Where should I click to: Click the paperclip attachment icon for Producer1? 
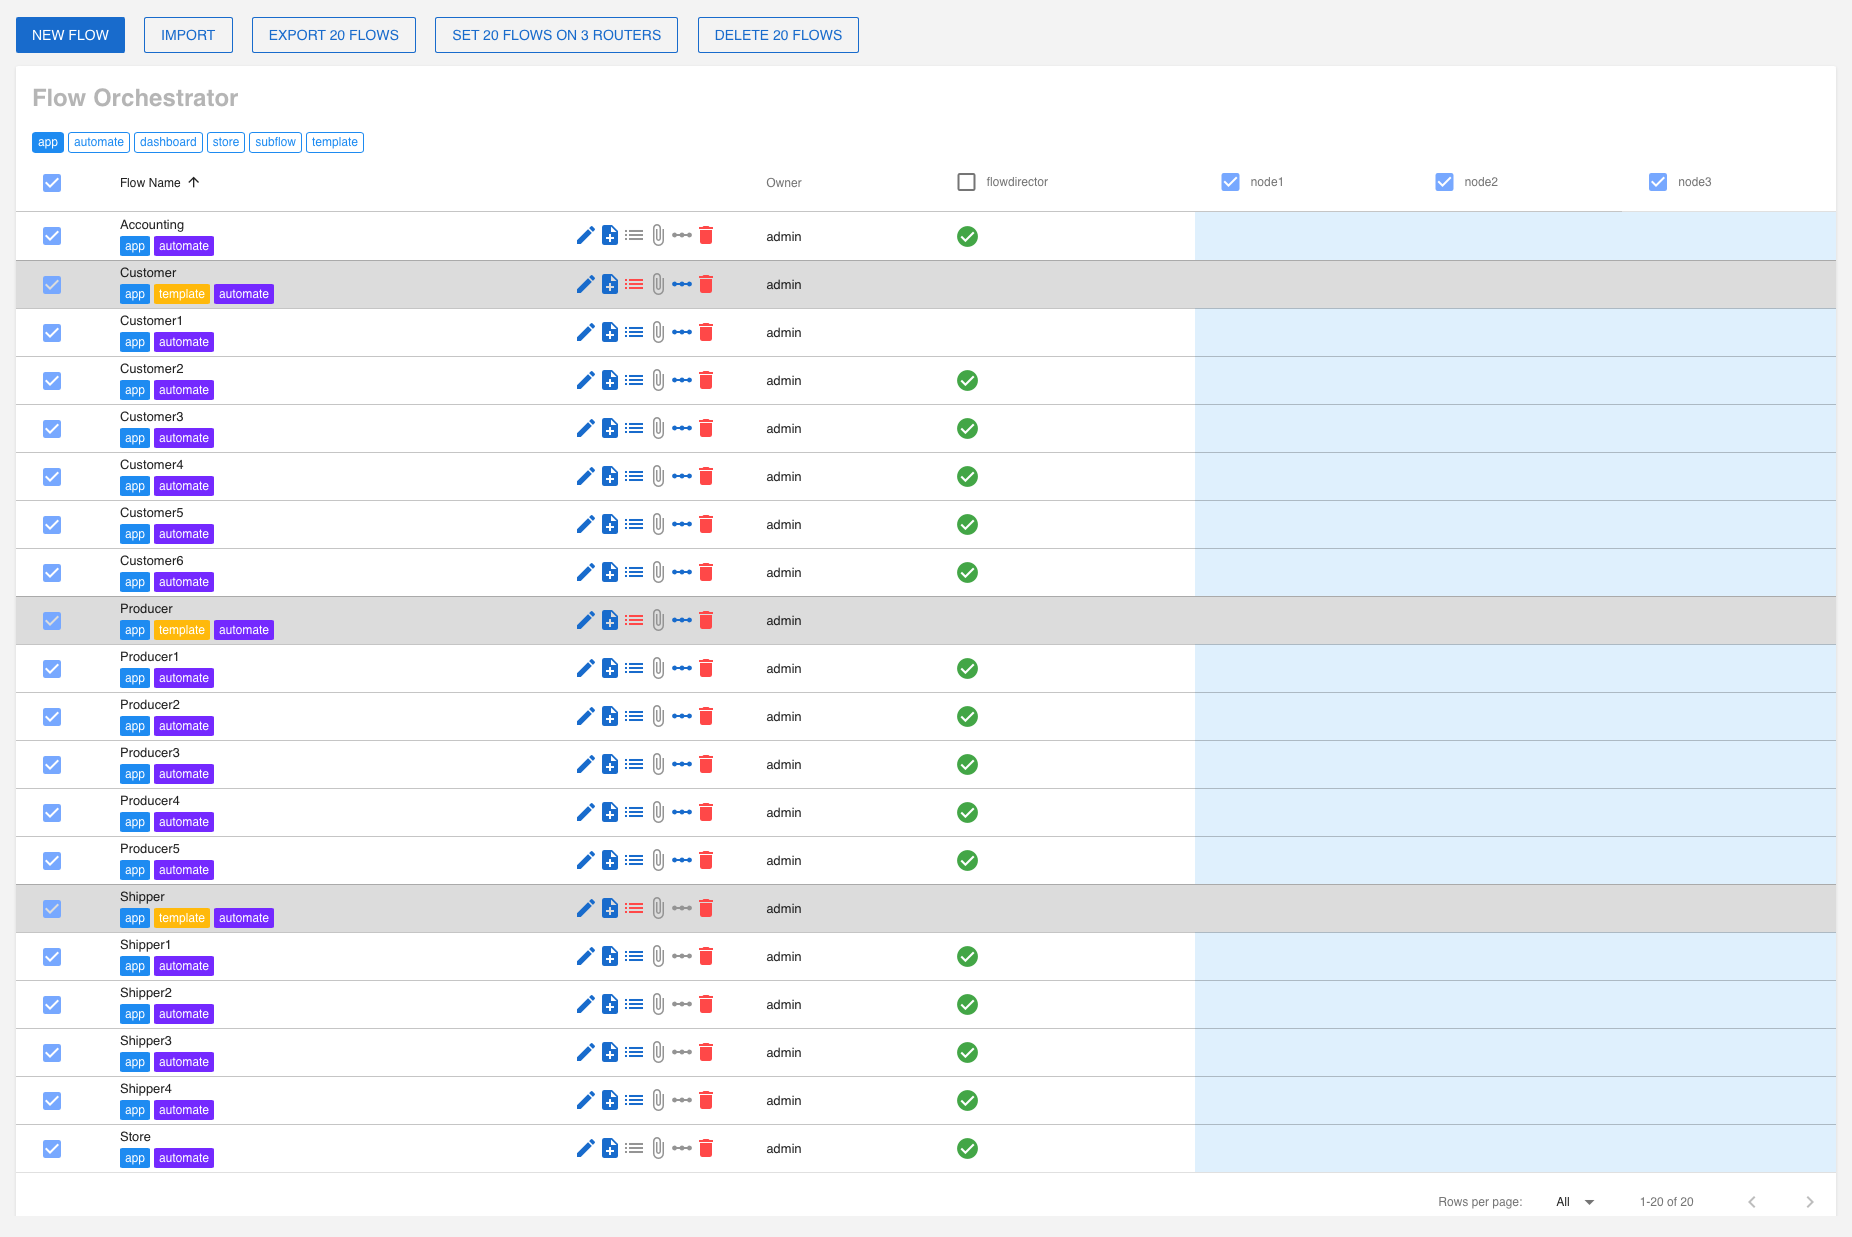click(658, 668)
